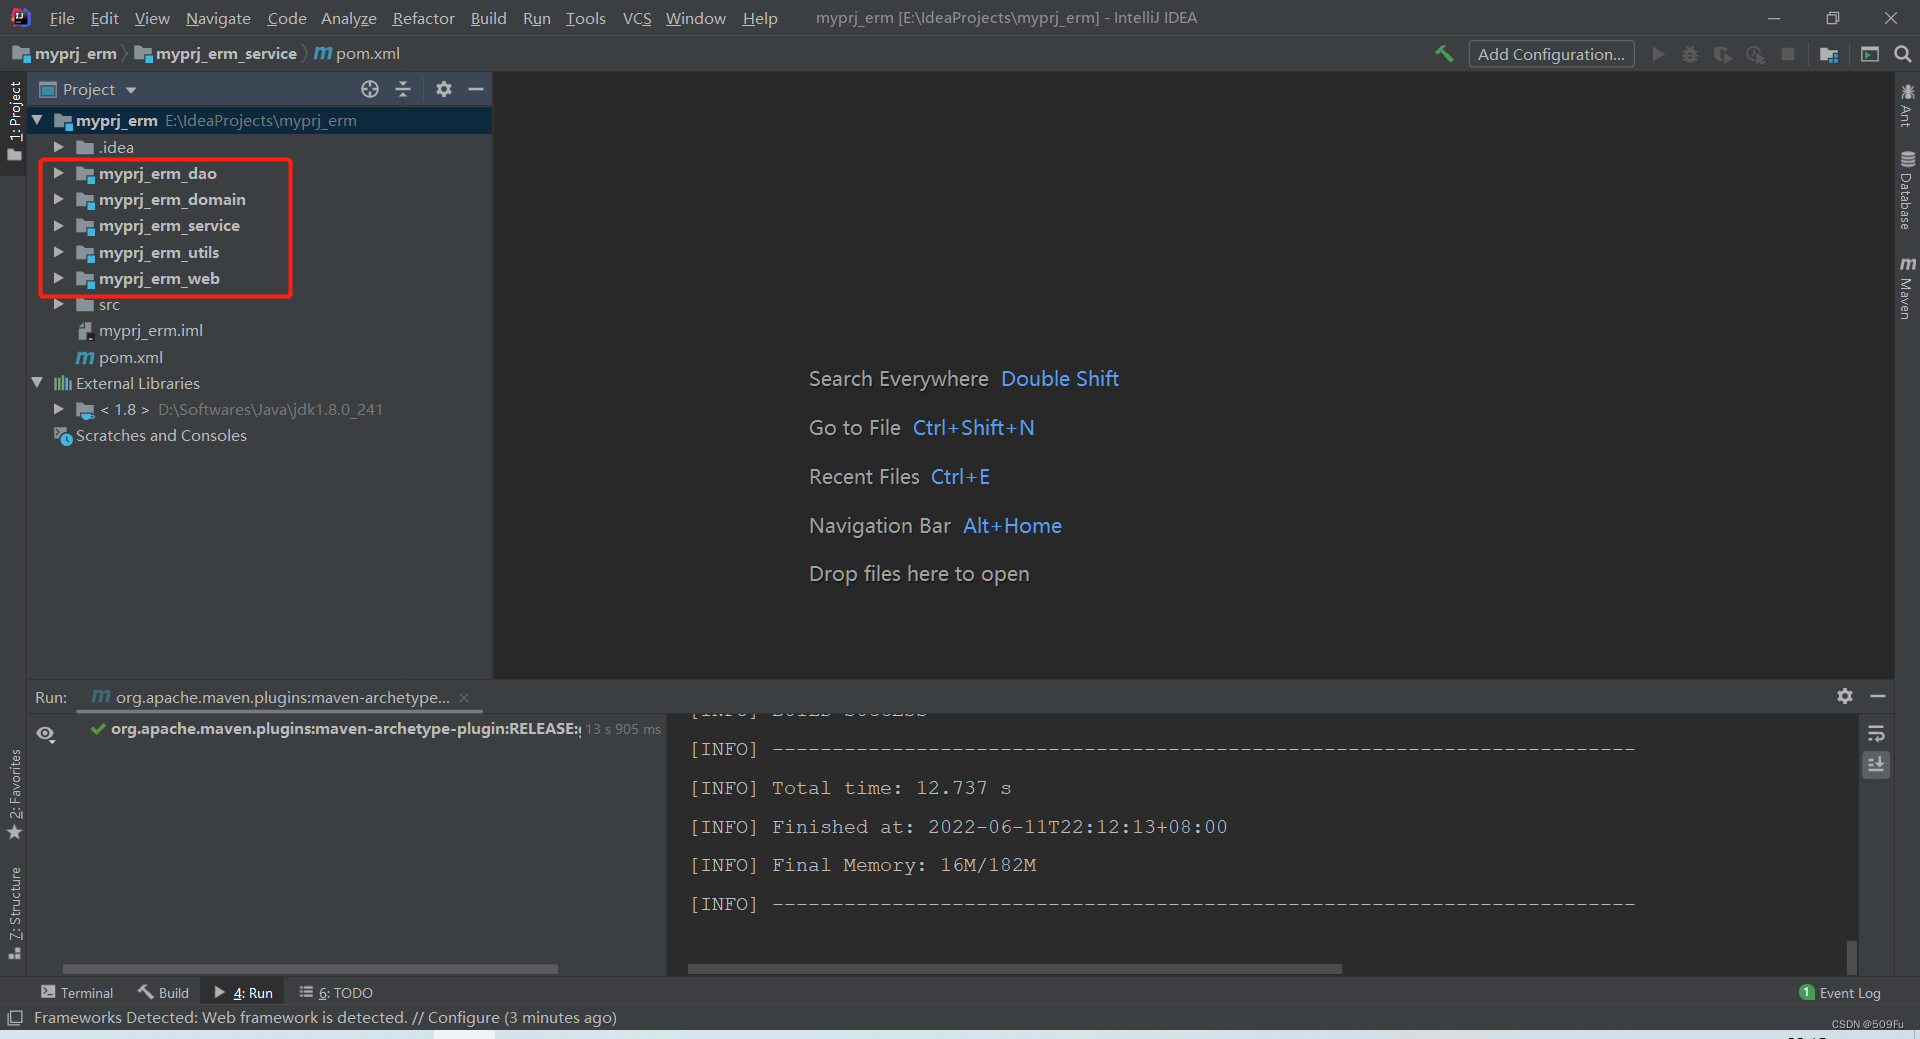The image size is (1920, 1039).
Task: Switch to the 4: Run tool tab
Action: (243, 993)
